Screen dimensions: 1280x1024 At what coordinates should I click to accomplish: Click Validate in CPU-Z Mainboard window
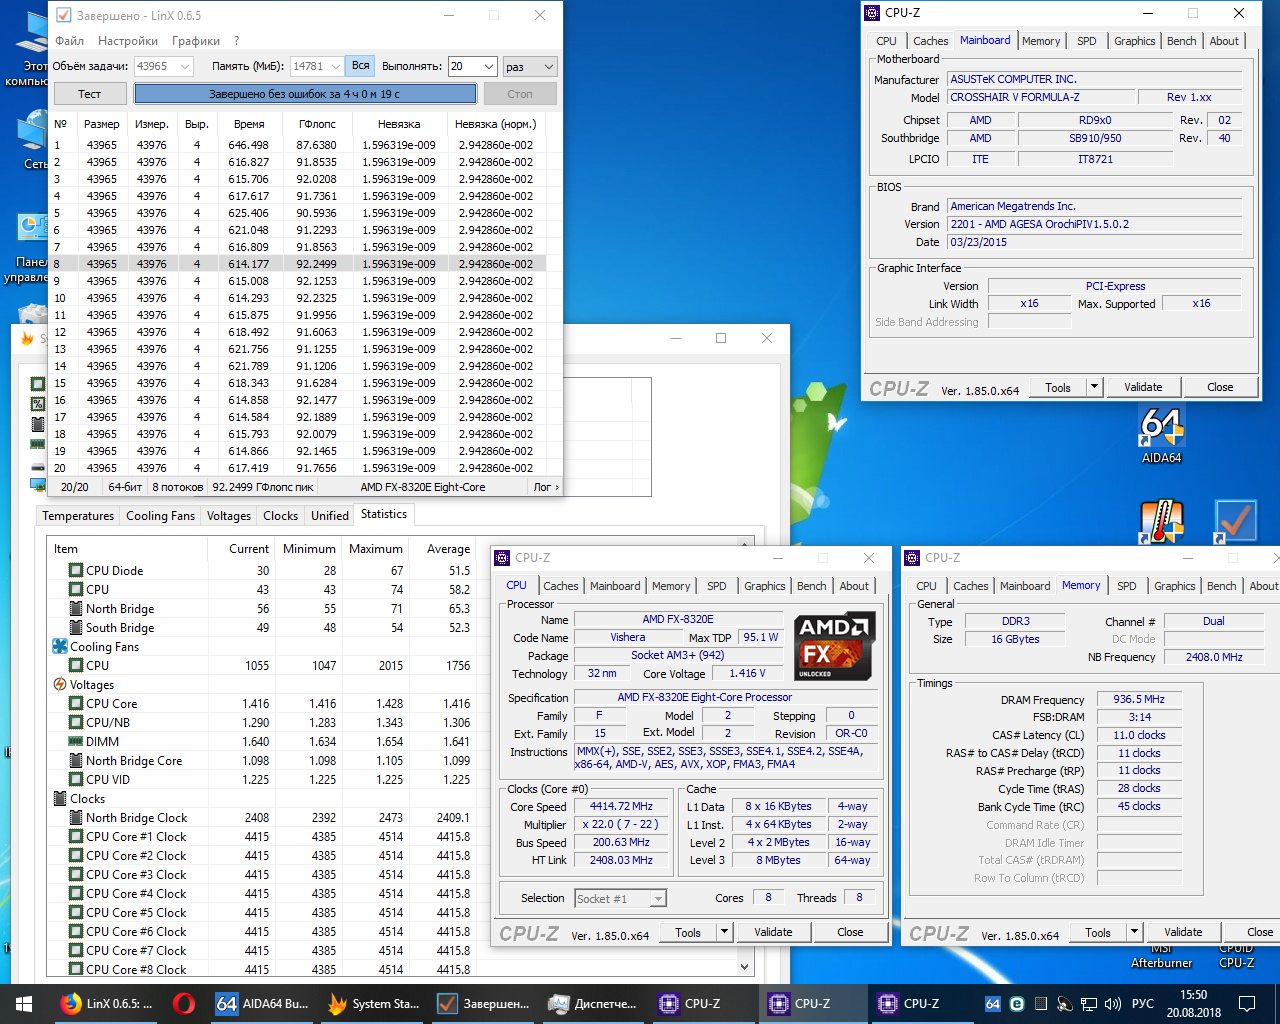coord(1143,387)
